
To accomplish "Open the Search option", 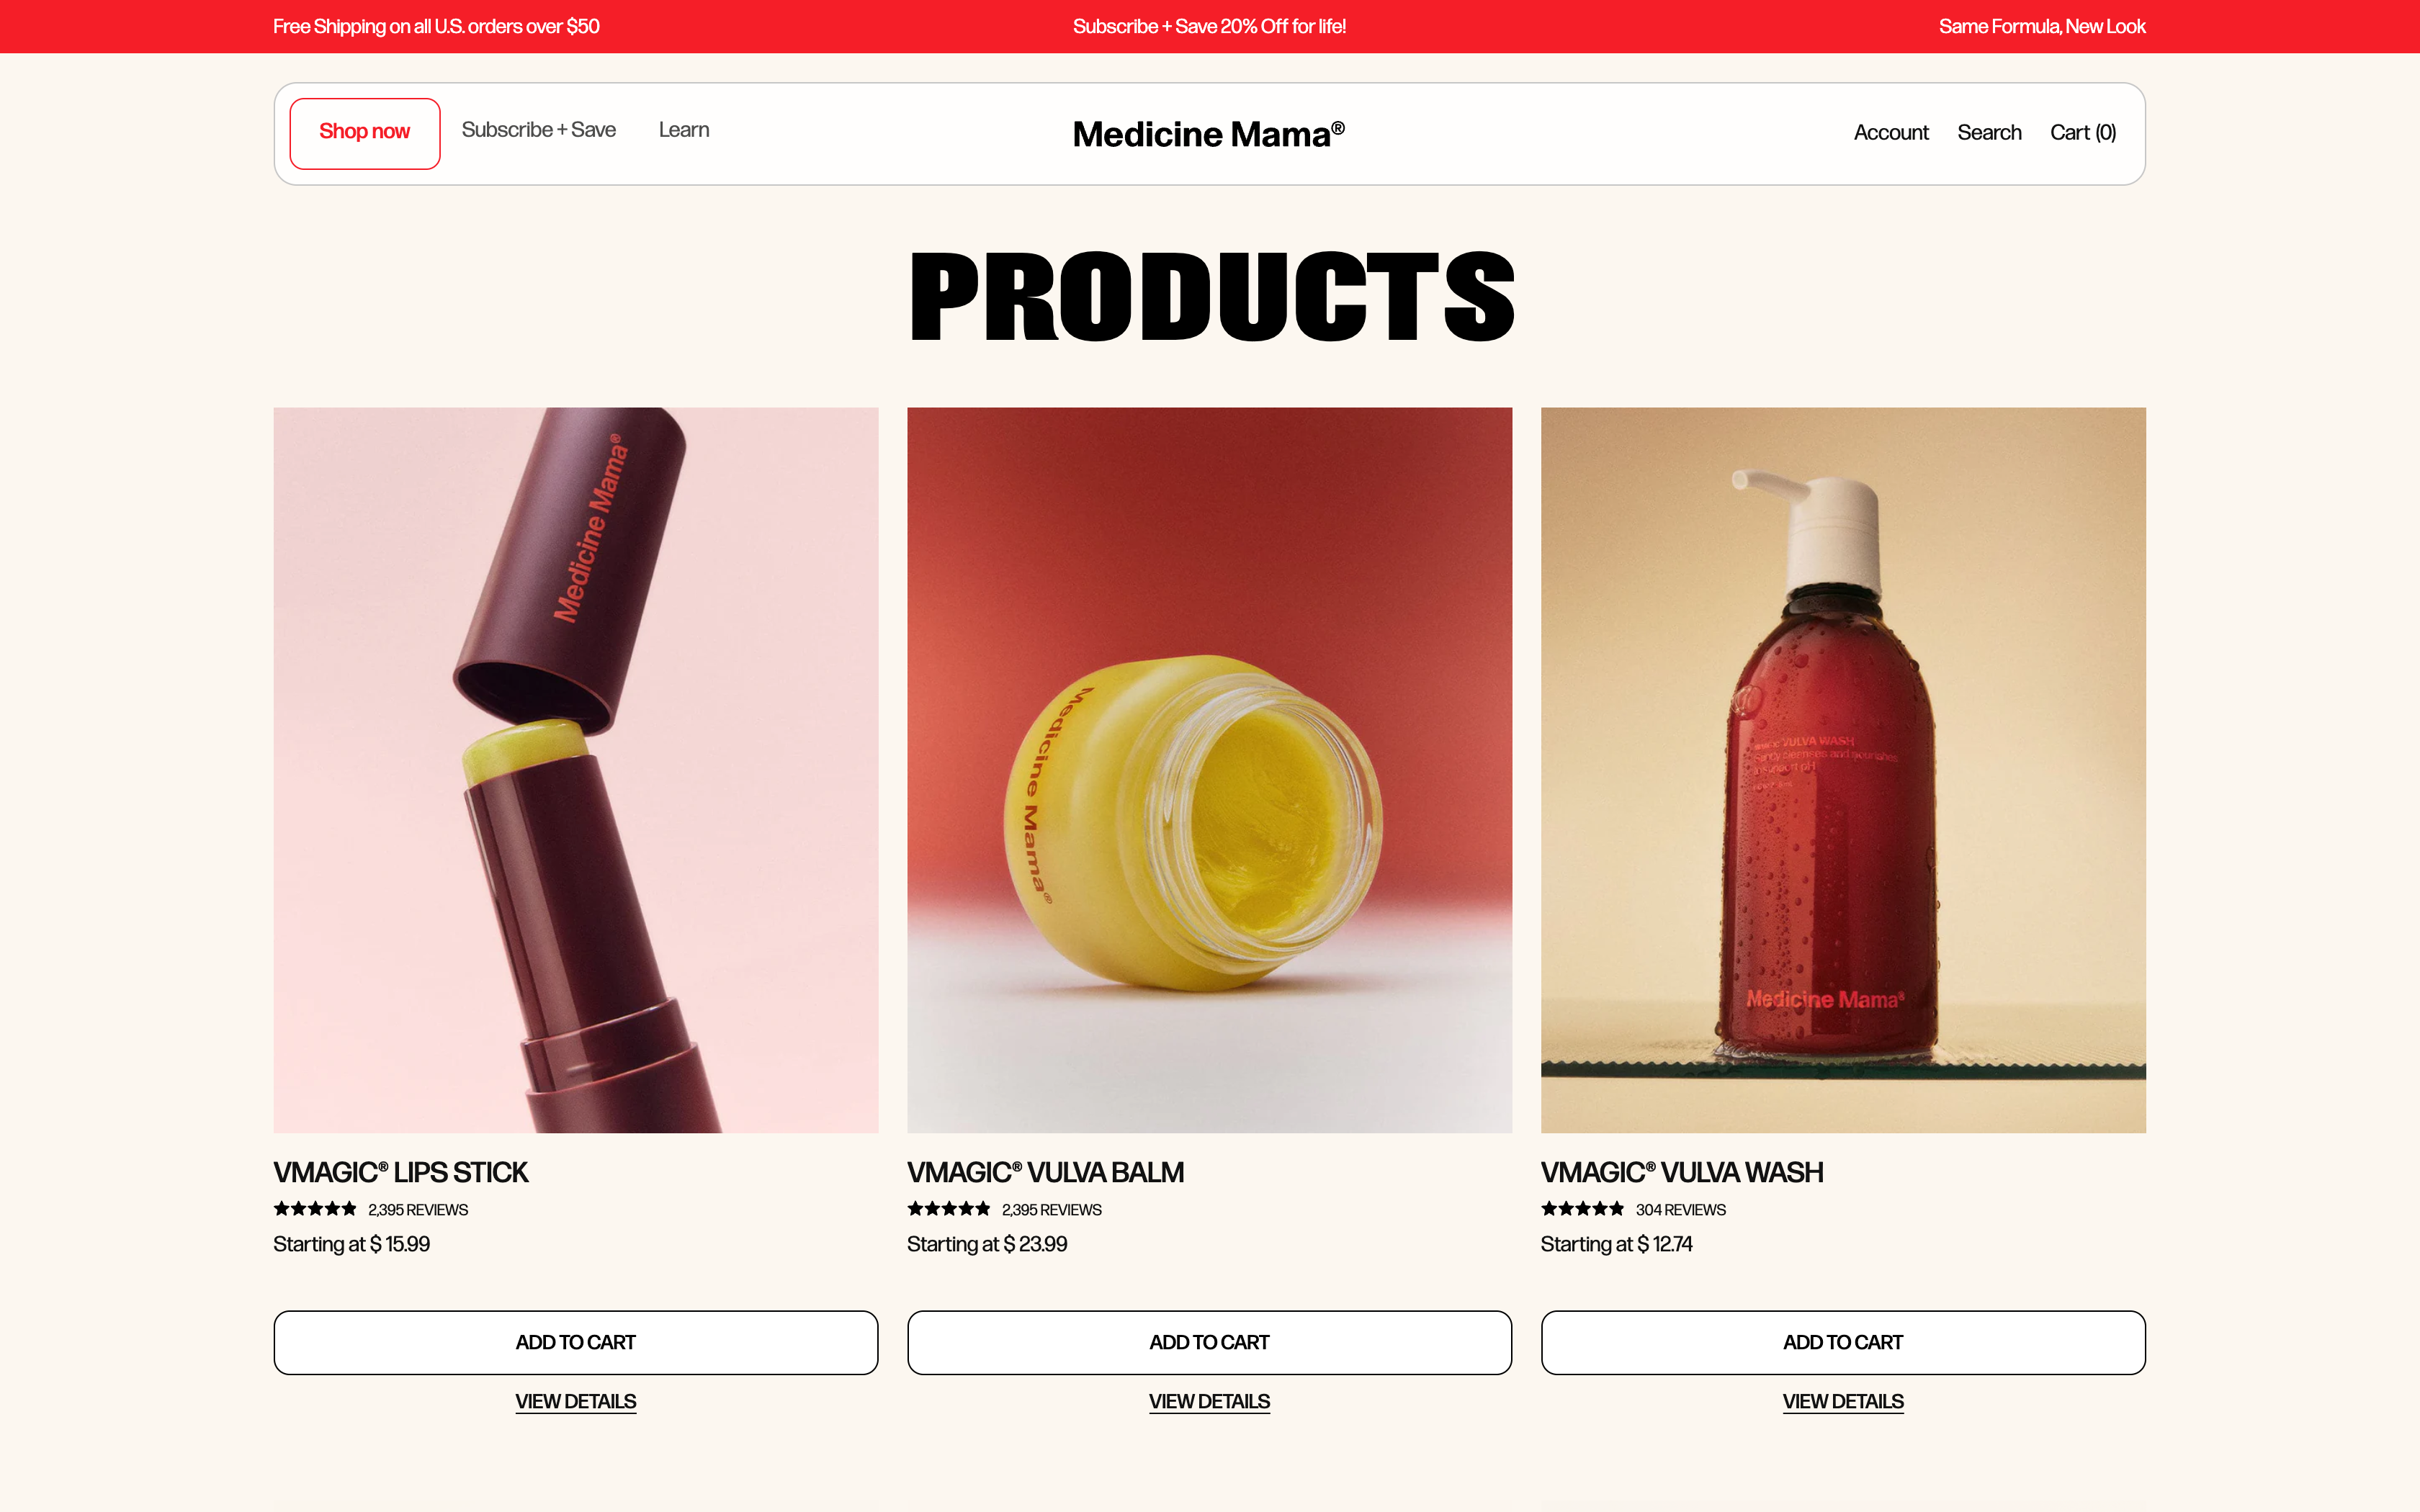I will 1989,133.
